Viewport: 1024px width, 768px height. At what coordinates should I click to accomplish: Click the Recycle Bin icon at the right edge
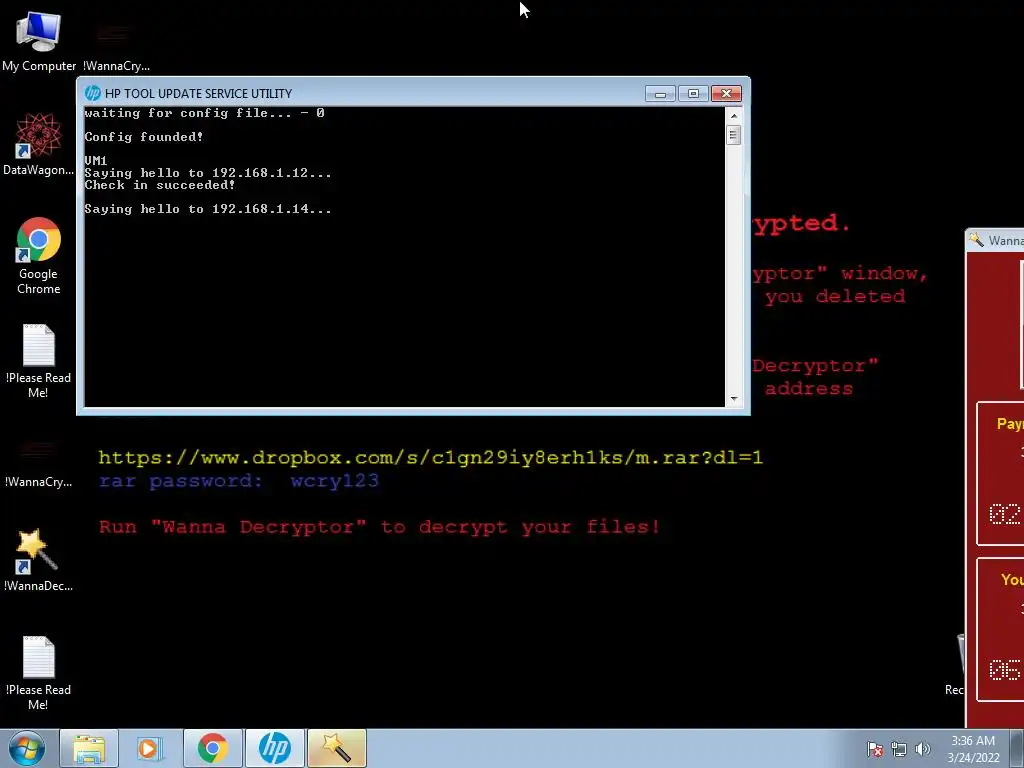957,664
